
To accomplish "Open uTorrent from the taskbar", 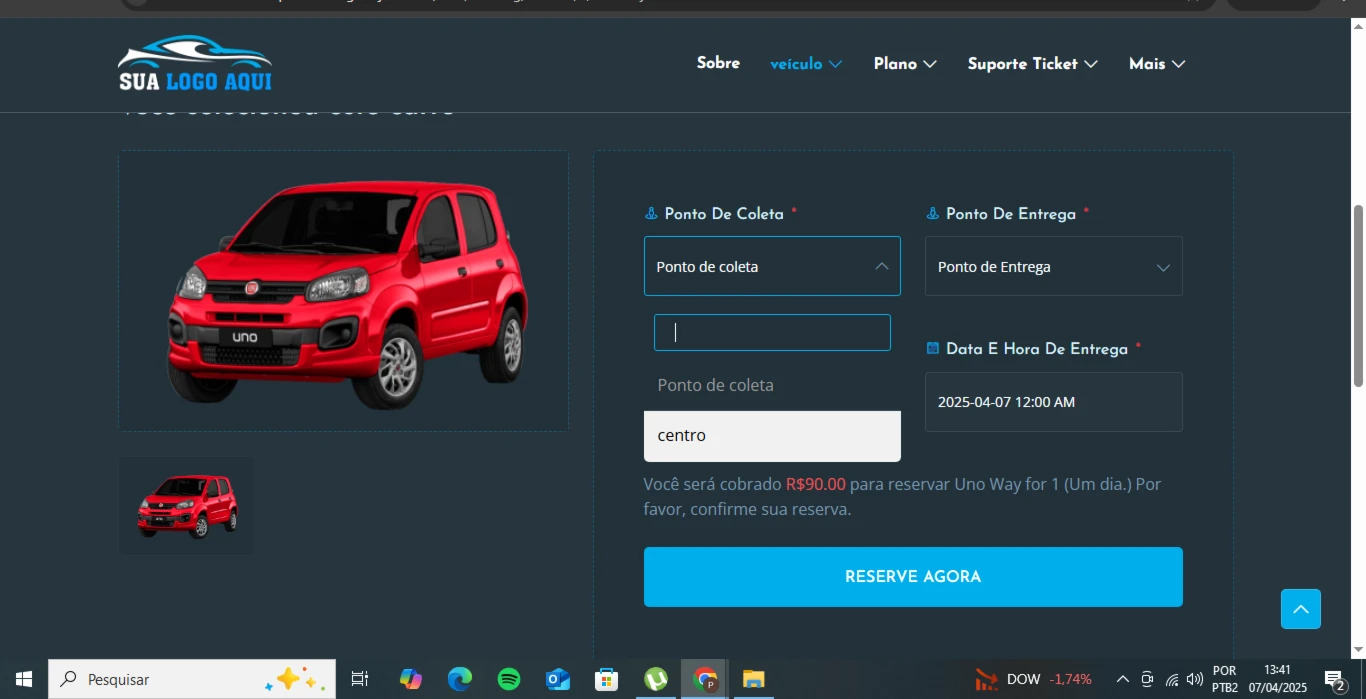I will tap(656, 679).
